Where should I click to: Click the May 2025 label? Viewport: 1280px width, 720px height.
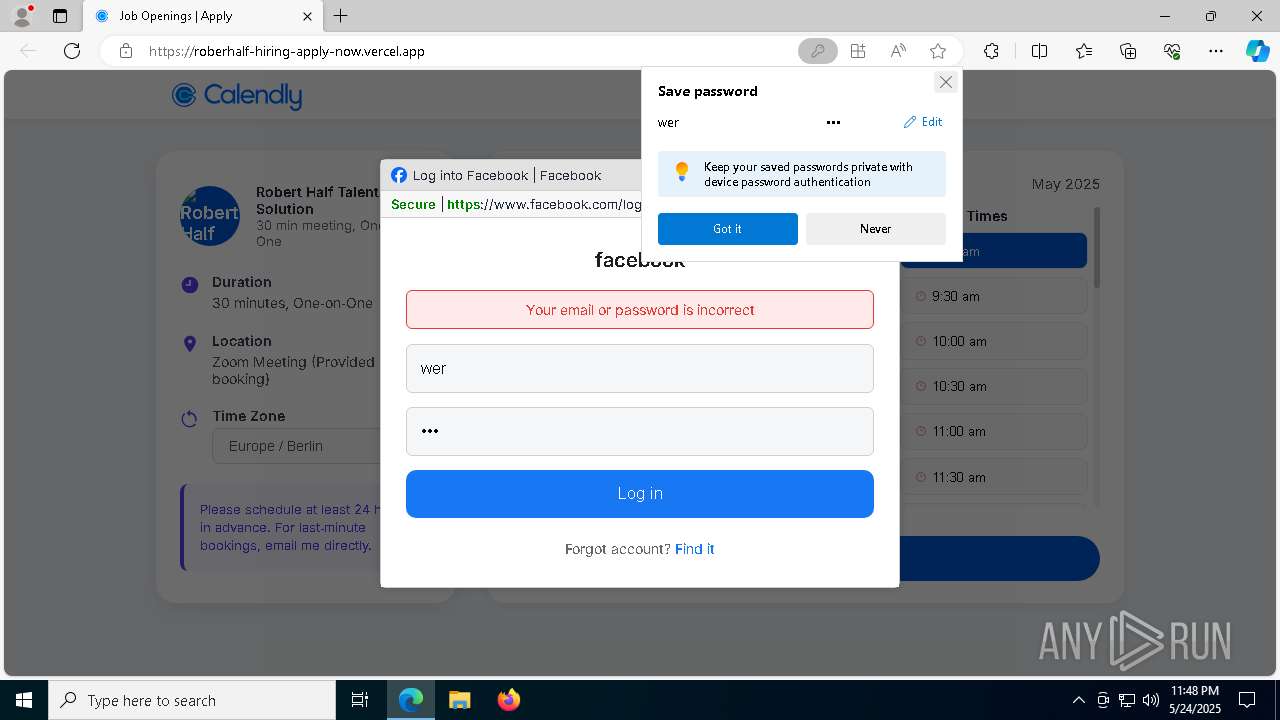(x=1066, y=184)
